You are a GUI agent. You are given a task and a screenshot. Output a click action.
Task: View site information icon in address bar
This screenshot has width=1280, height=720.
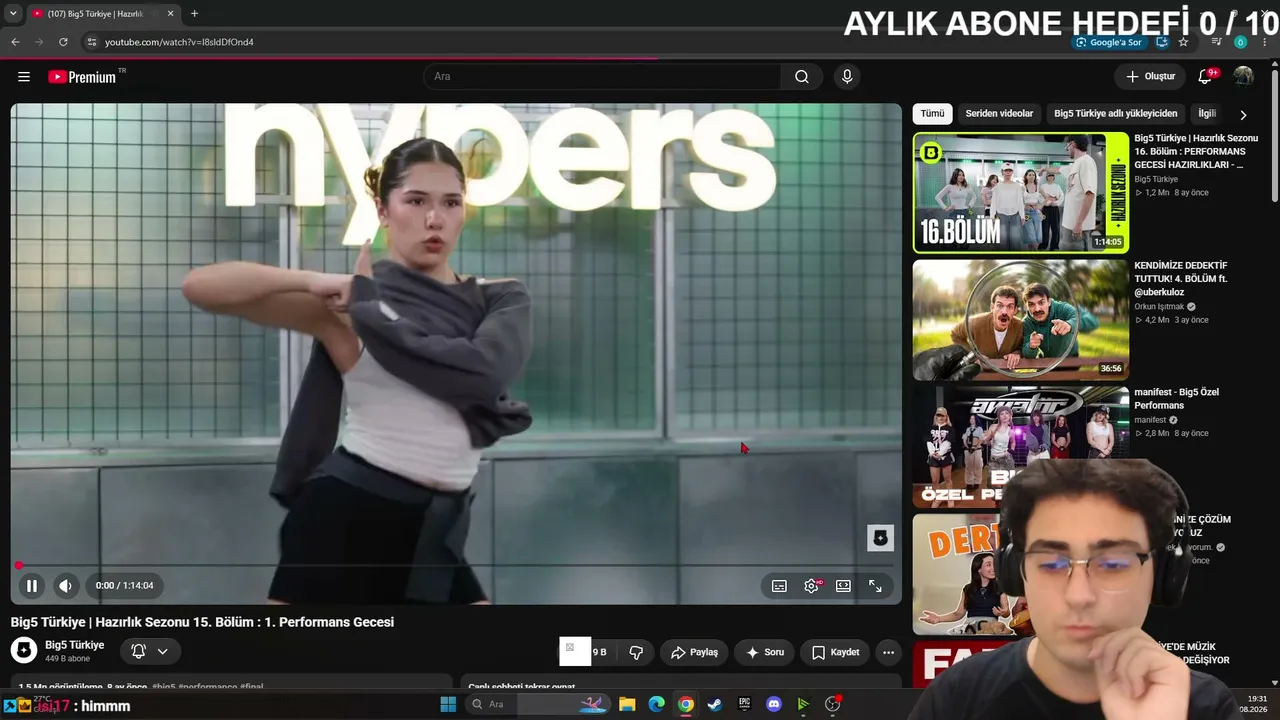pos(91,42)
